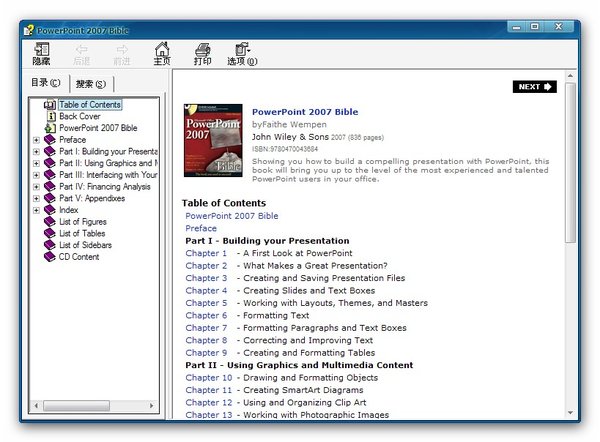Click the book icon beside List of Tables

50,233
